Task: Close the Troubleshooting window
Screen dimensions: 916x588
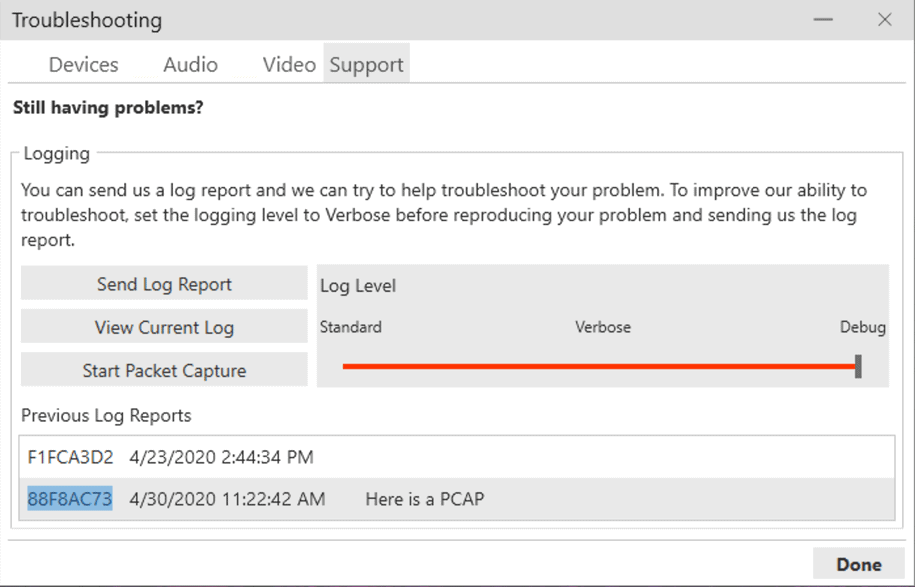Action: tap(884, 20)
